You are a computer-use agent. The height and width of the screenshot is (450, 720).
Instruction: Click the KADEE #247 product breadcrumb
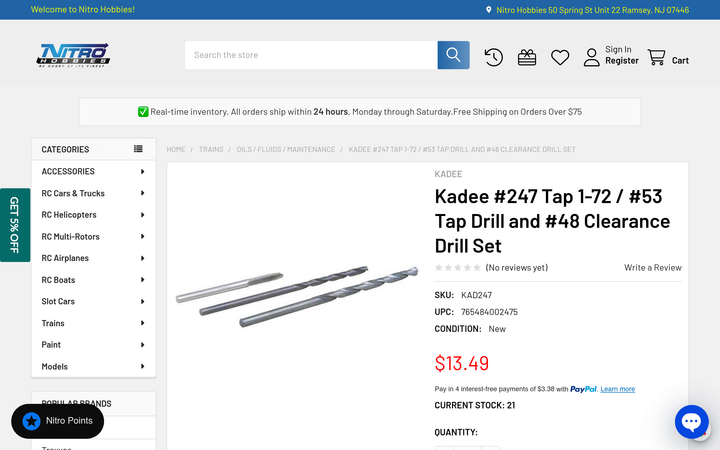[x=462, y=150]
